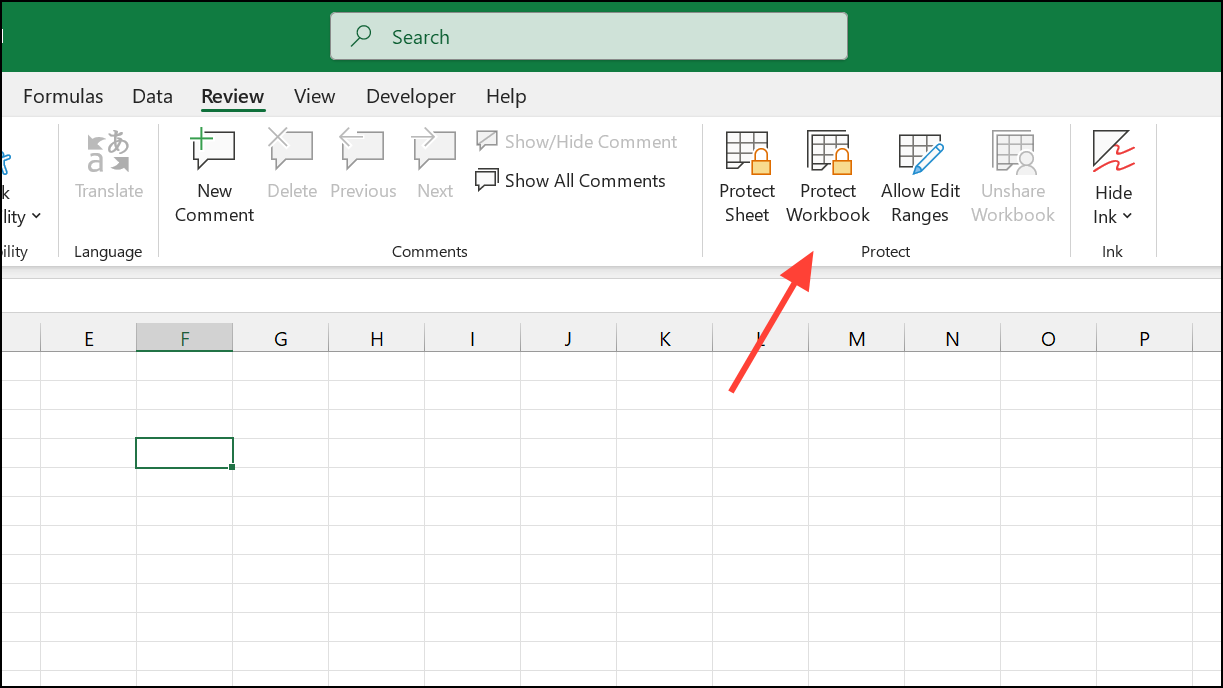Click the Search box
1223x688 pixels.
click(589, 37)
